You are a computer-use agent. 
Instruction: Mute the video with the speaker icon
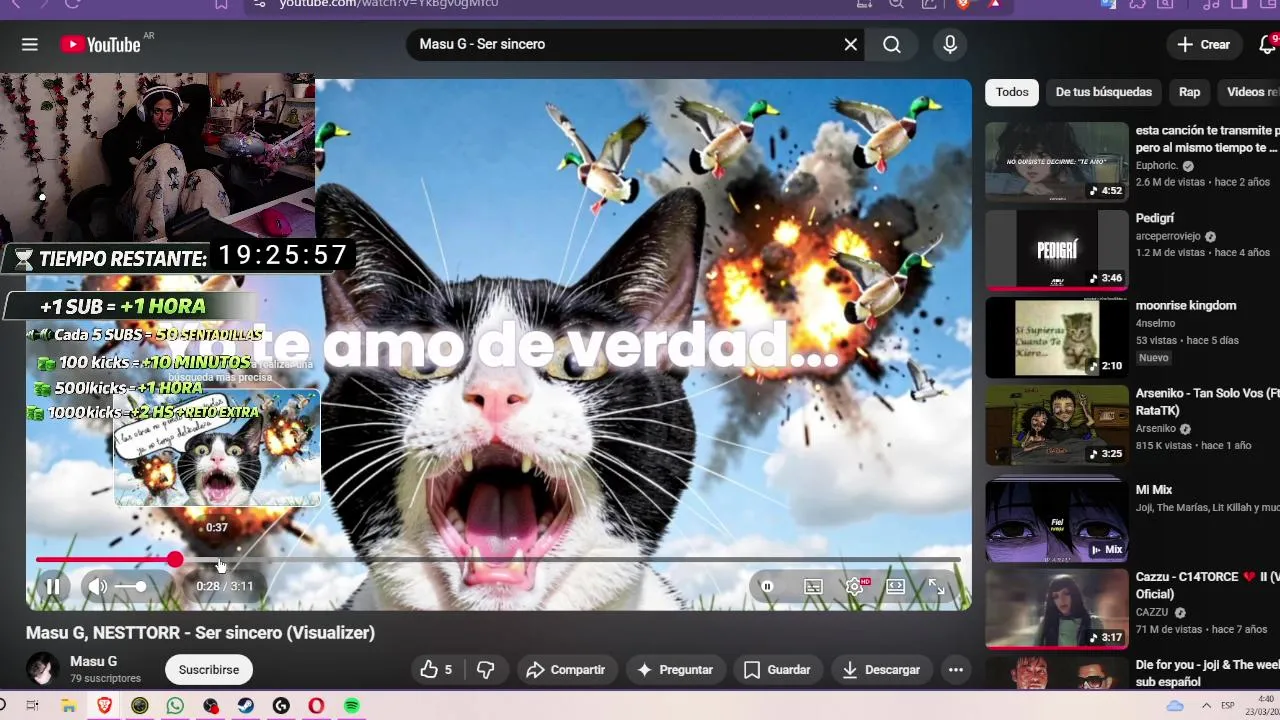coord(97,587)
